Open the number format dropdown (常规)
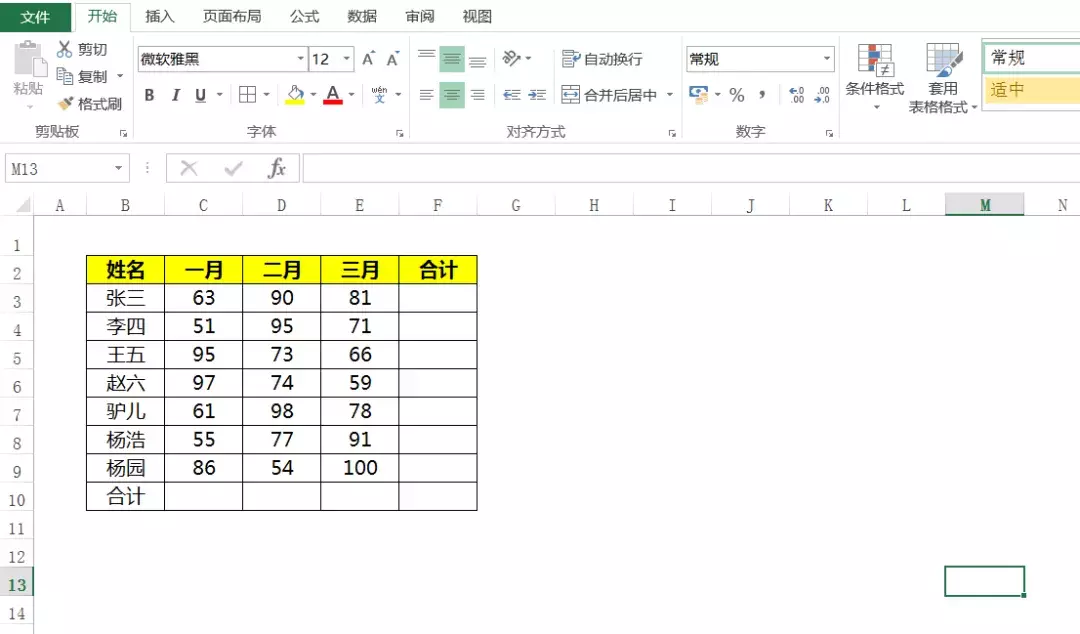 pyautogui.click(x=827, y=59)
